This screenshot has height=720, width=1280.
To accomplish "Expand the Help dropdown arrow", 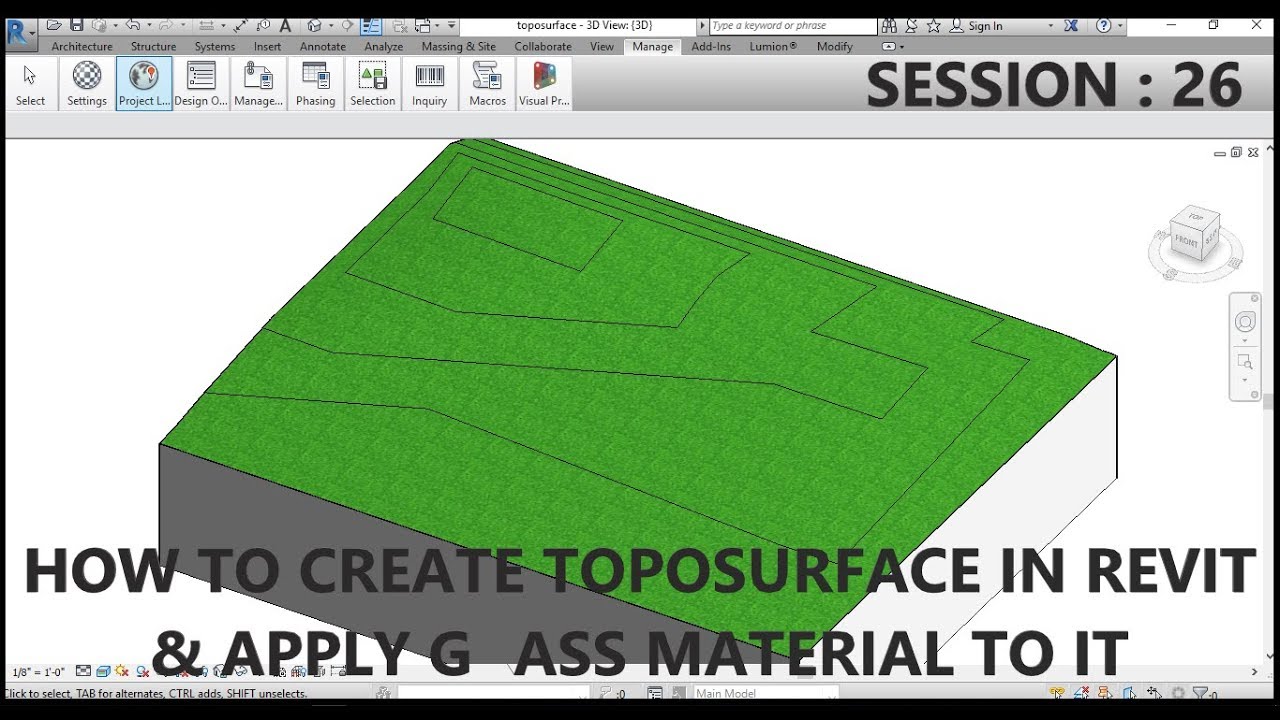I will pos(1119,26).
